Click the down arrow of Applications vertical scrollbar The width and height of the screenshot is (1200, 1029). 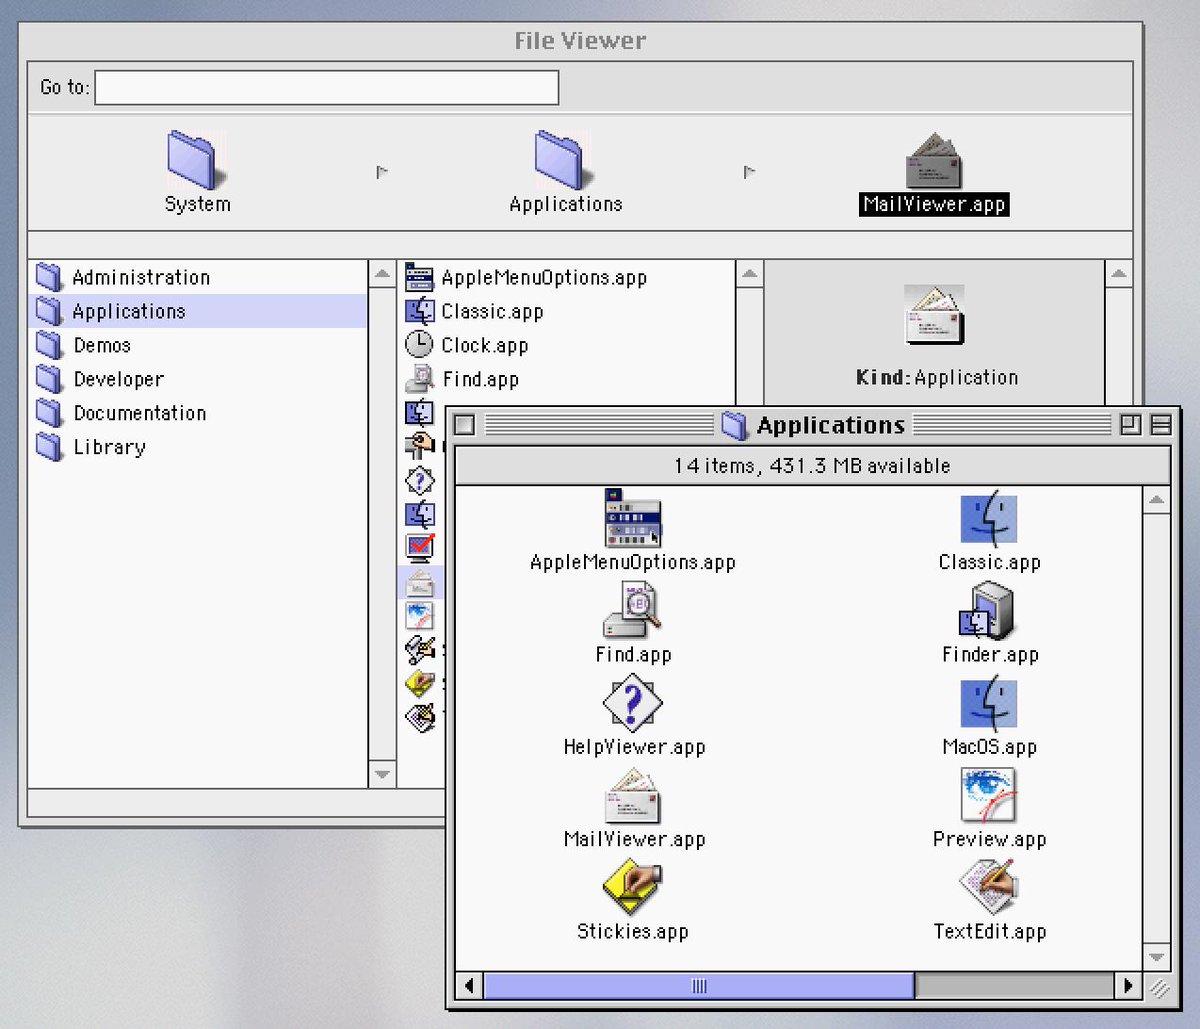click(1157, 958)
